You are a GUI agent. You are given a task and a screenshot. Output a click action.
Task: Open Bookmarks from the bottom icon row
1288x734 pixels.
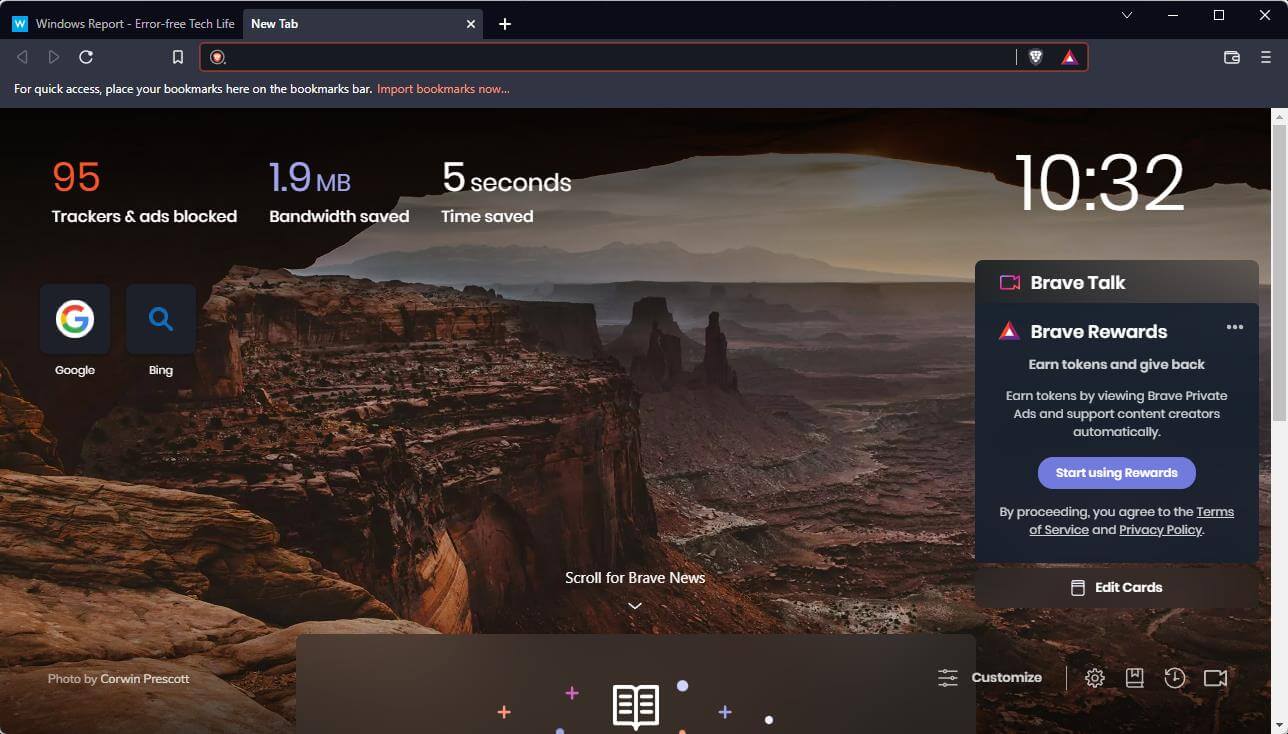click(1135, 678)
